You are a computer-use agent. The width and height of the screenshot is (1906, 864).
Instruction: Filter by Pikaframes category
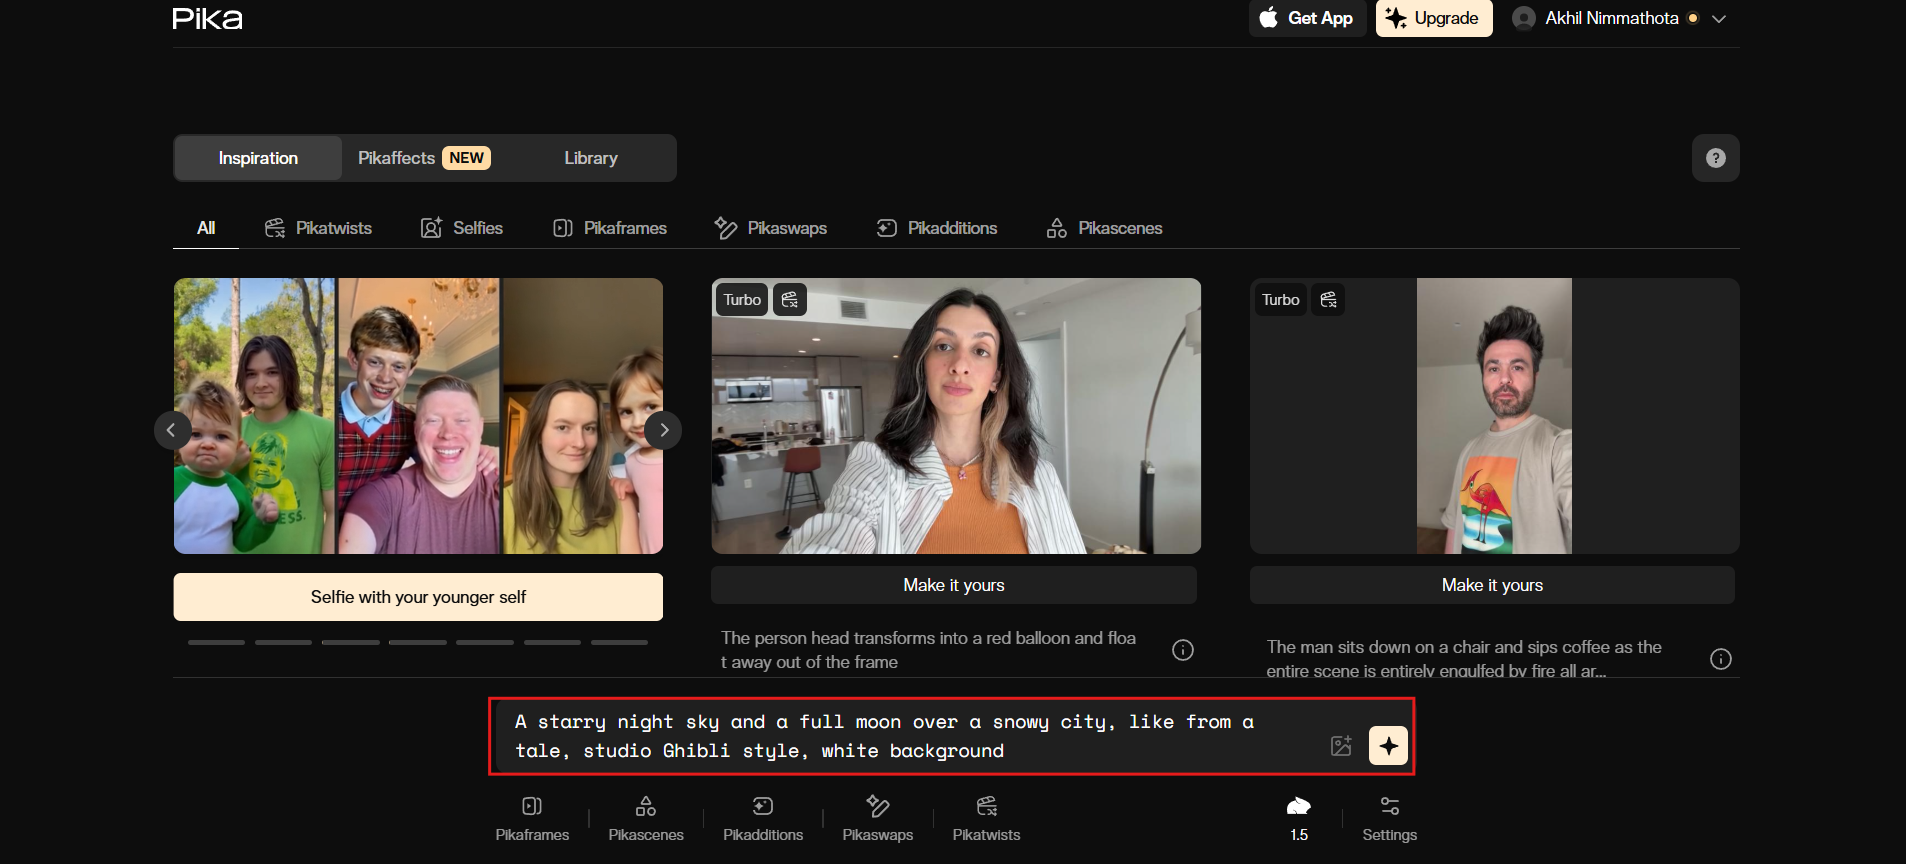(x=610, y=228)
